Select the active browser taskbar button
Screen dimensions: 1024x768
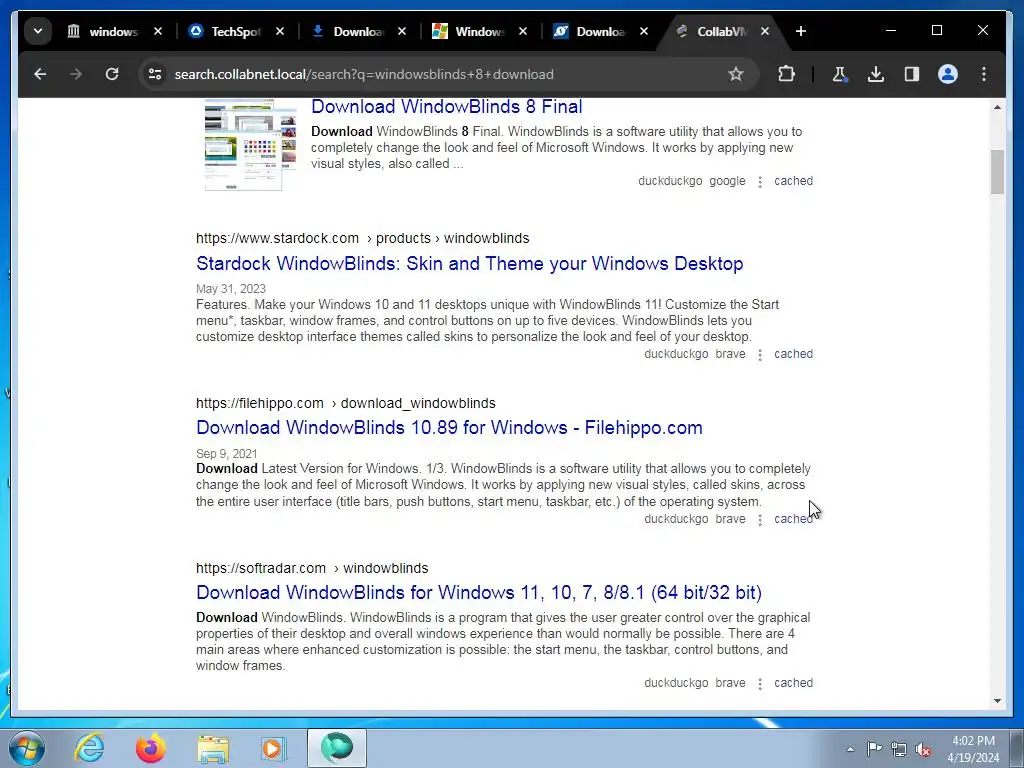[x=337, y=748]
